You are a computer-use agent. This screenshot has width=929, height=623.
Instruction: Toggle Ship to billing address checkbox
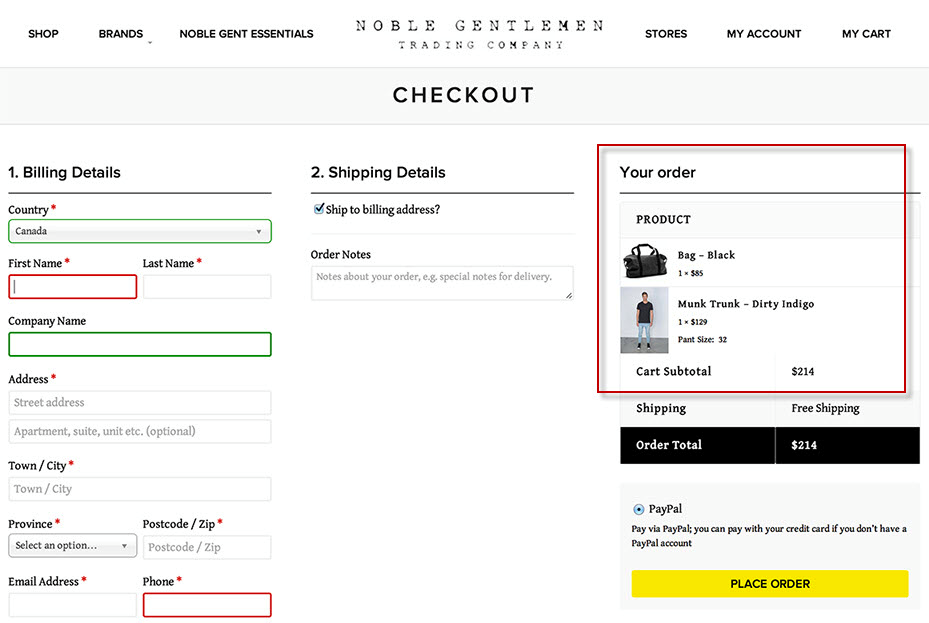click(x=319, y=208)
